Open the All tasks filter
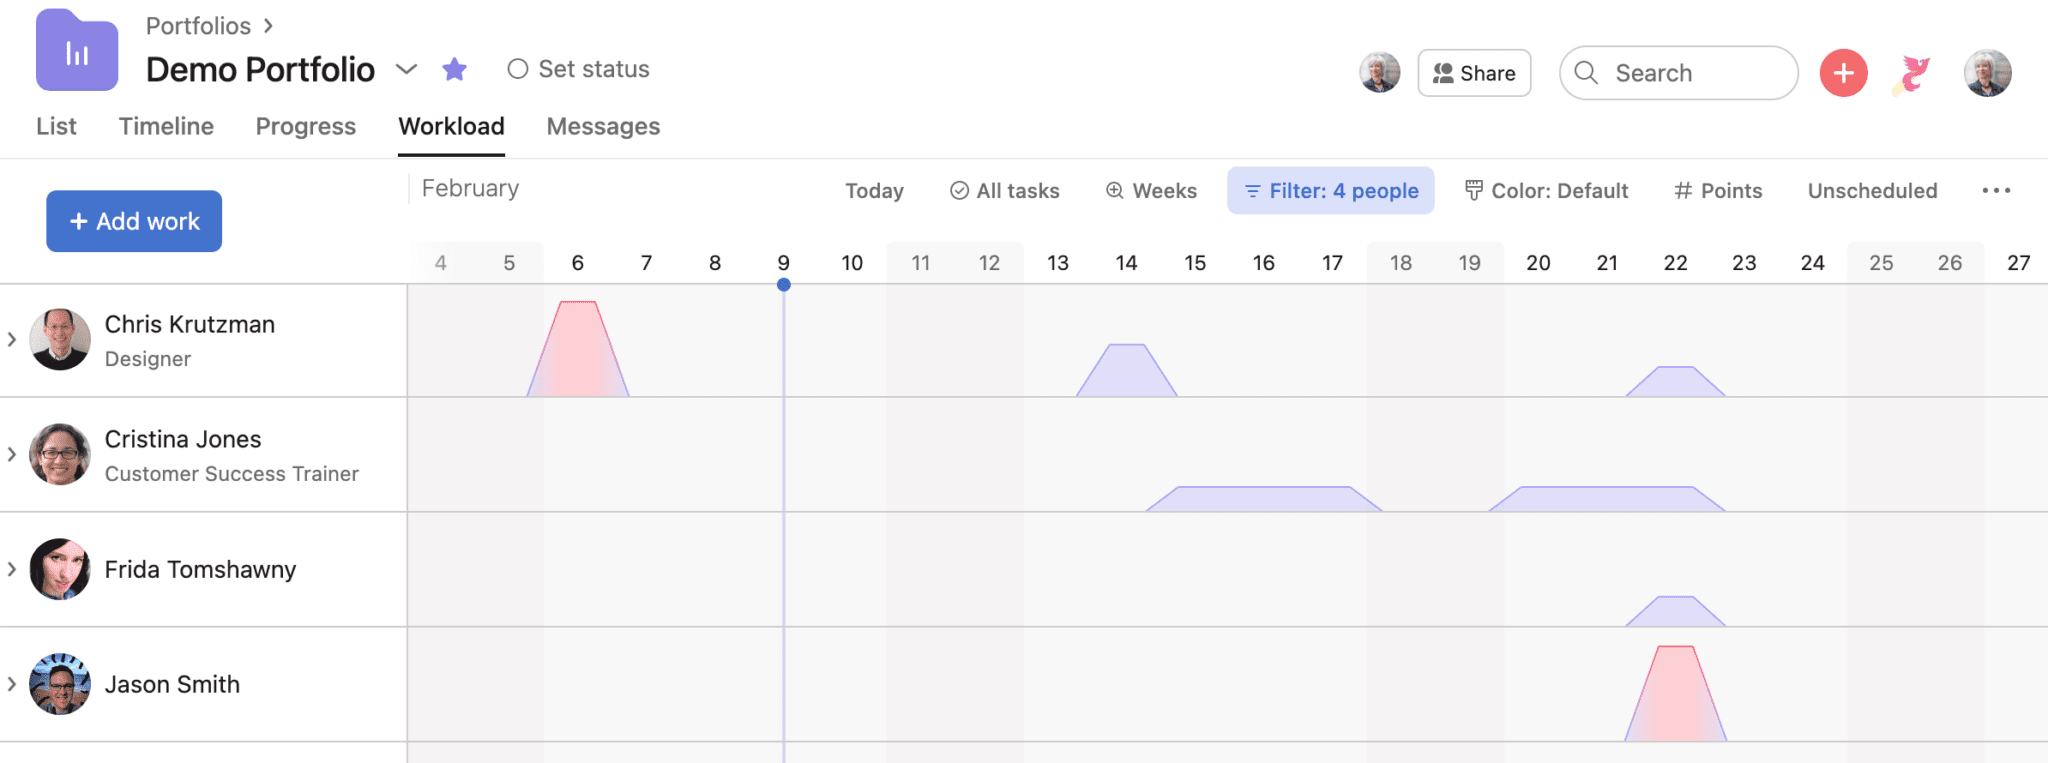 point(1004,190)
